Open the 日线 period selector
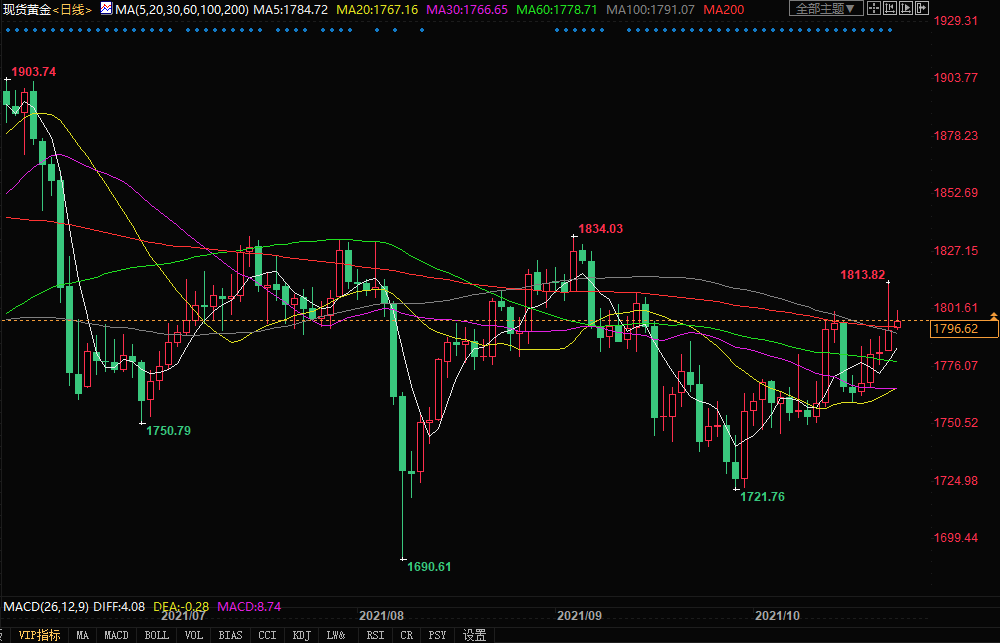 pos(72,9)
